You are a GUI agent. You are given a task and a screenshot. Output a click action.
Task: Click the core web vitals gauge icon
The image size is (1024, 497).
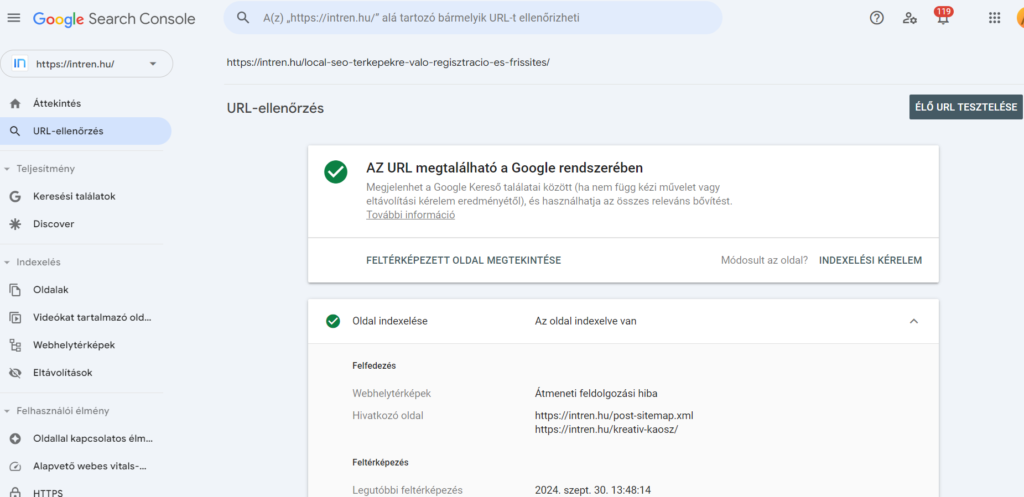coord(15,467)
